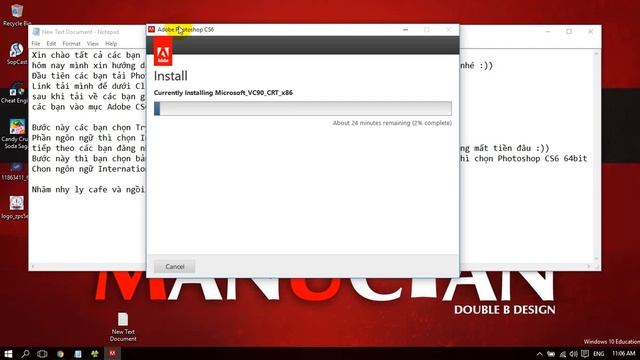Screen dimensions: 640x360
Task: Select the Candy Crush Soda Saga desktop icon
Action: click(16, 134)
